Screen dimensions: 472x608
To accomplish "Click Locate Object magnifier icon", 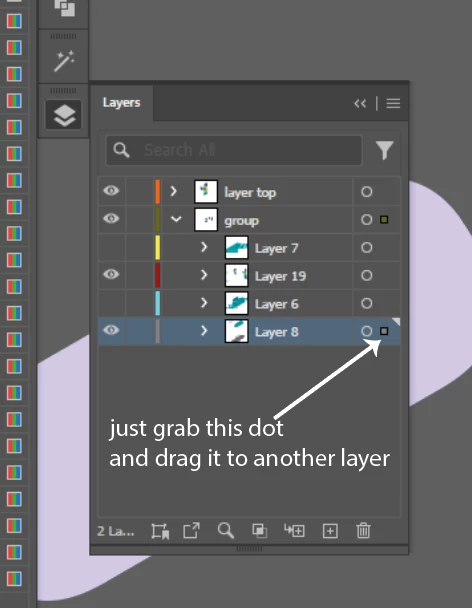I will point(225,530).
